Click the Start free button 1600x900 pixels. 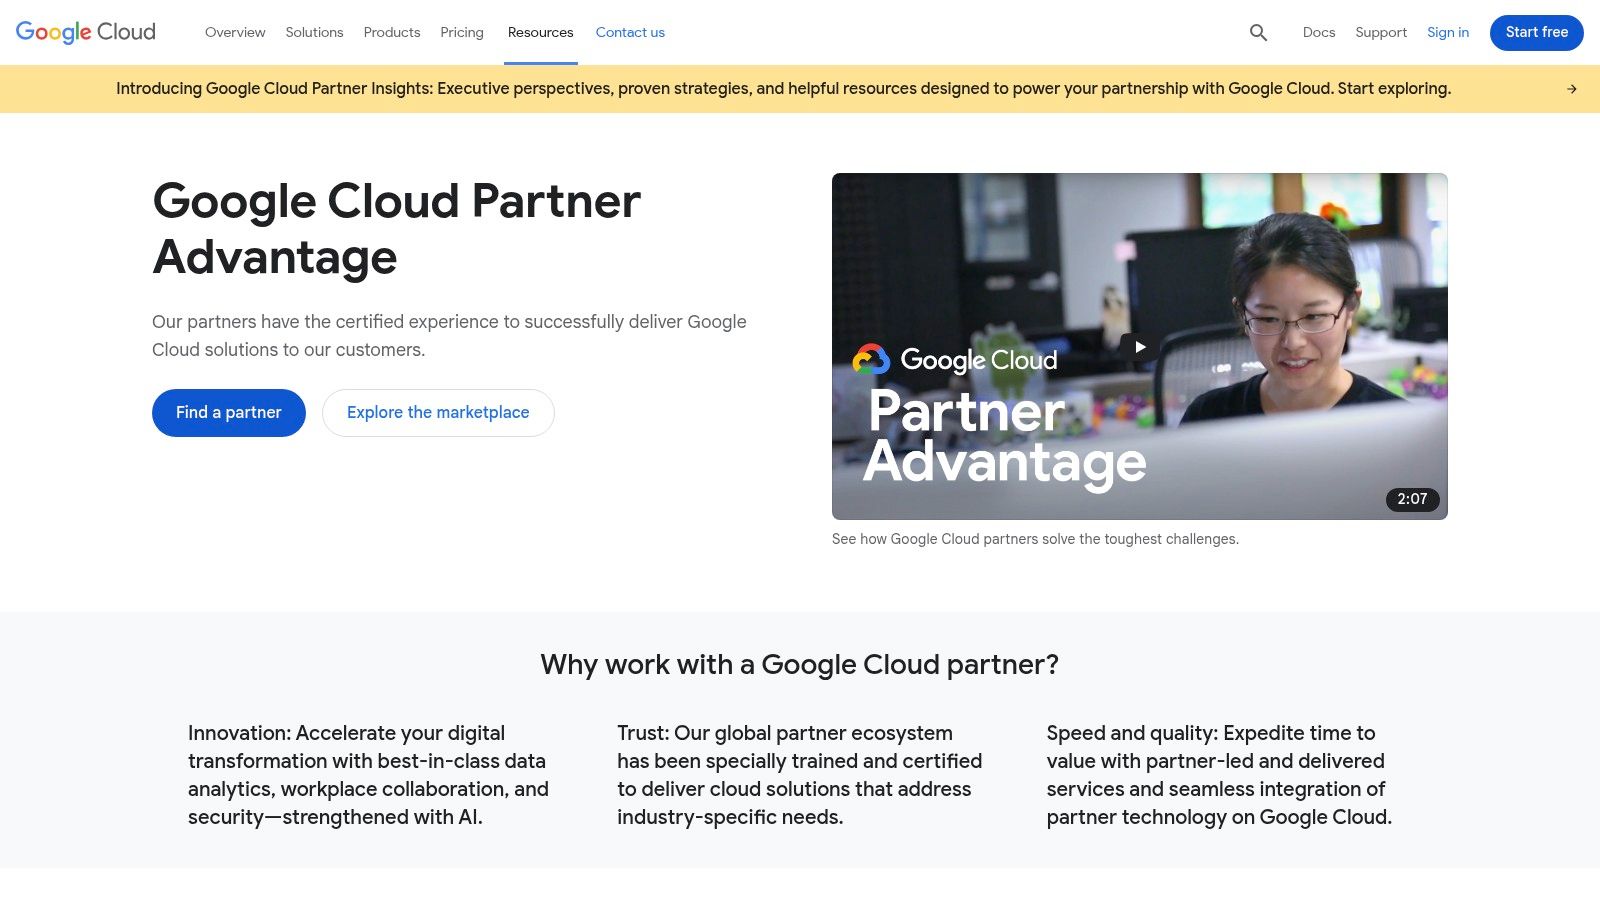point(1536,32)
